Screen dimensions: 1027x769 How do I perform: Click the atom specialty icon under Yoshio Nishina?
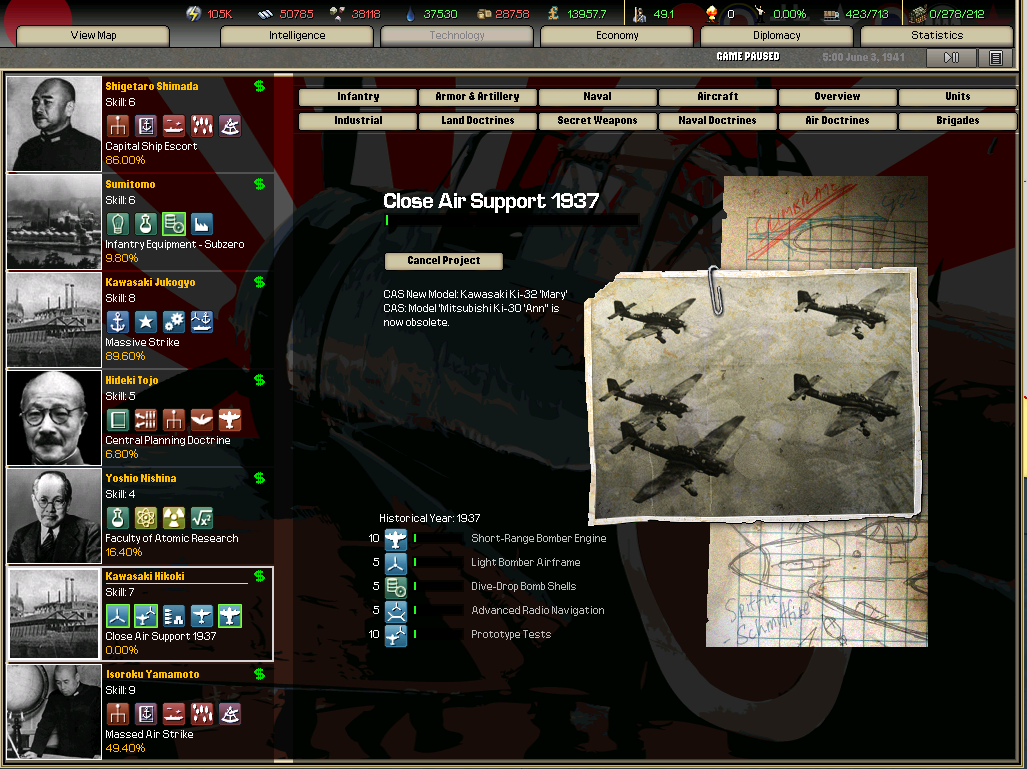[145, 518]
